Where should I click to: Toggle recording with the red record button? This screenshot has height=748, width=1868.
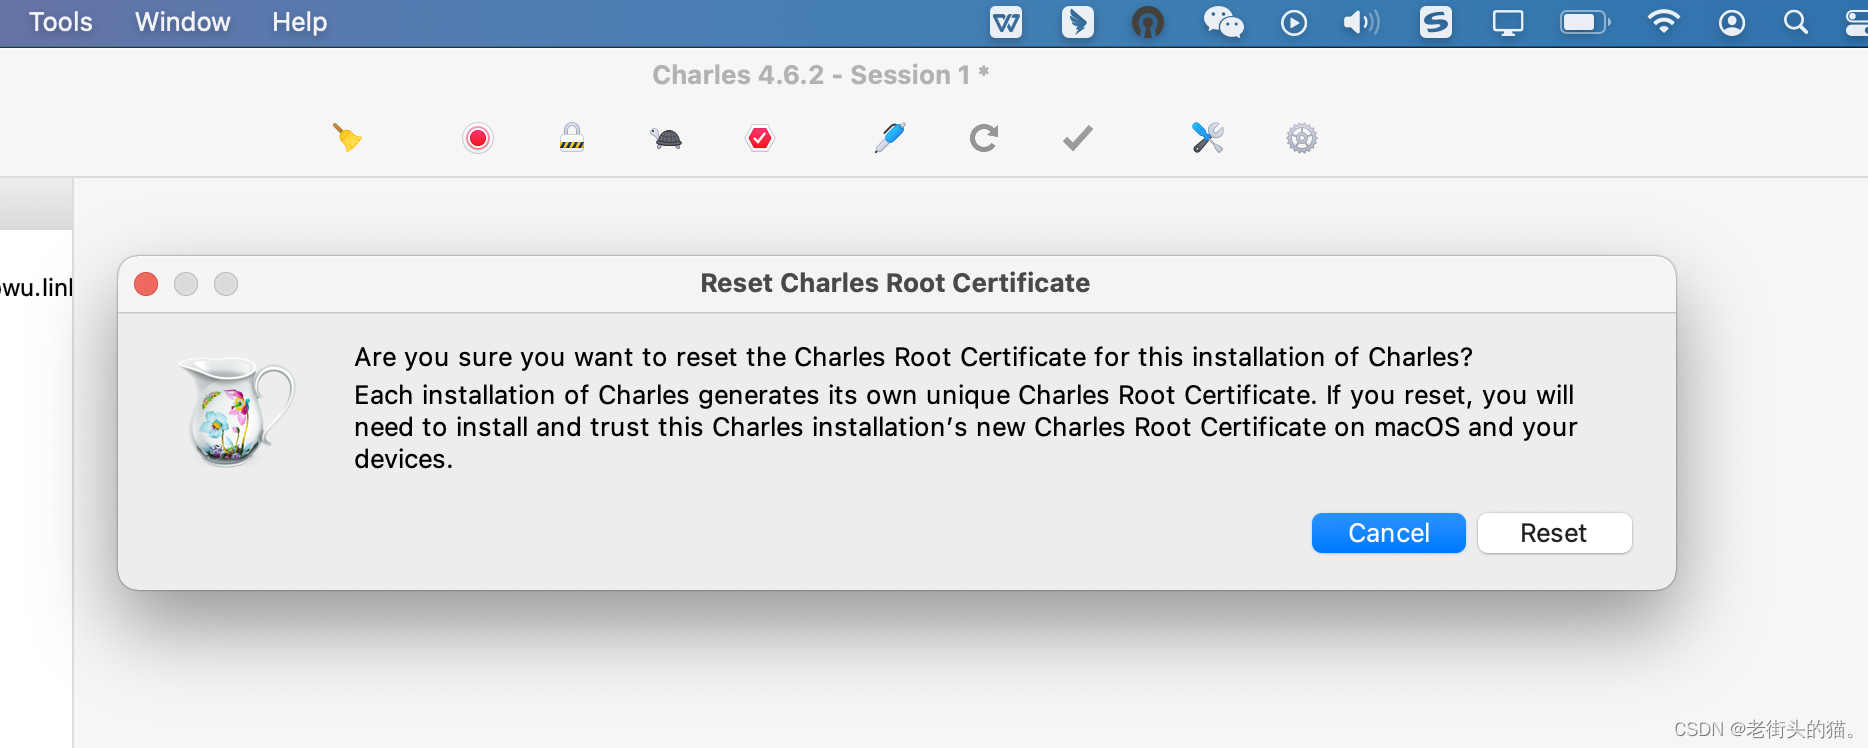click(478, 138)
